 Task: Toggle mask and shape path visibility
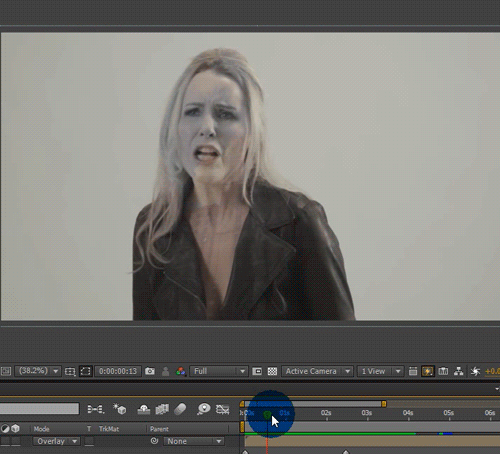point(86,371)
